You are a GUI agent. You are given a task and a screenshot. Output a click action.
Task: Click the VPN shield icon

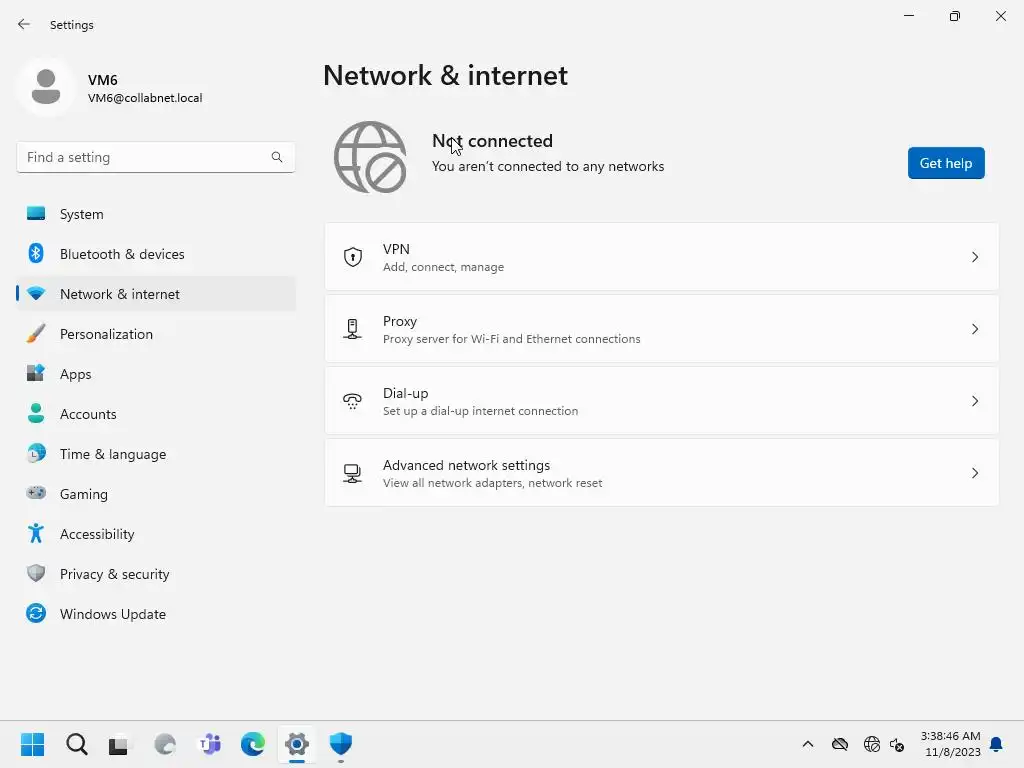pyautogui.click(x=353, y=257)
